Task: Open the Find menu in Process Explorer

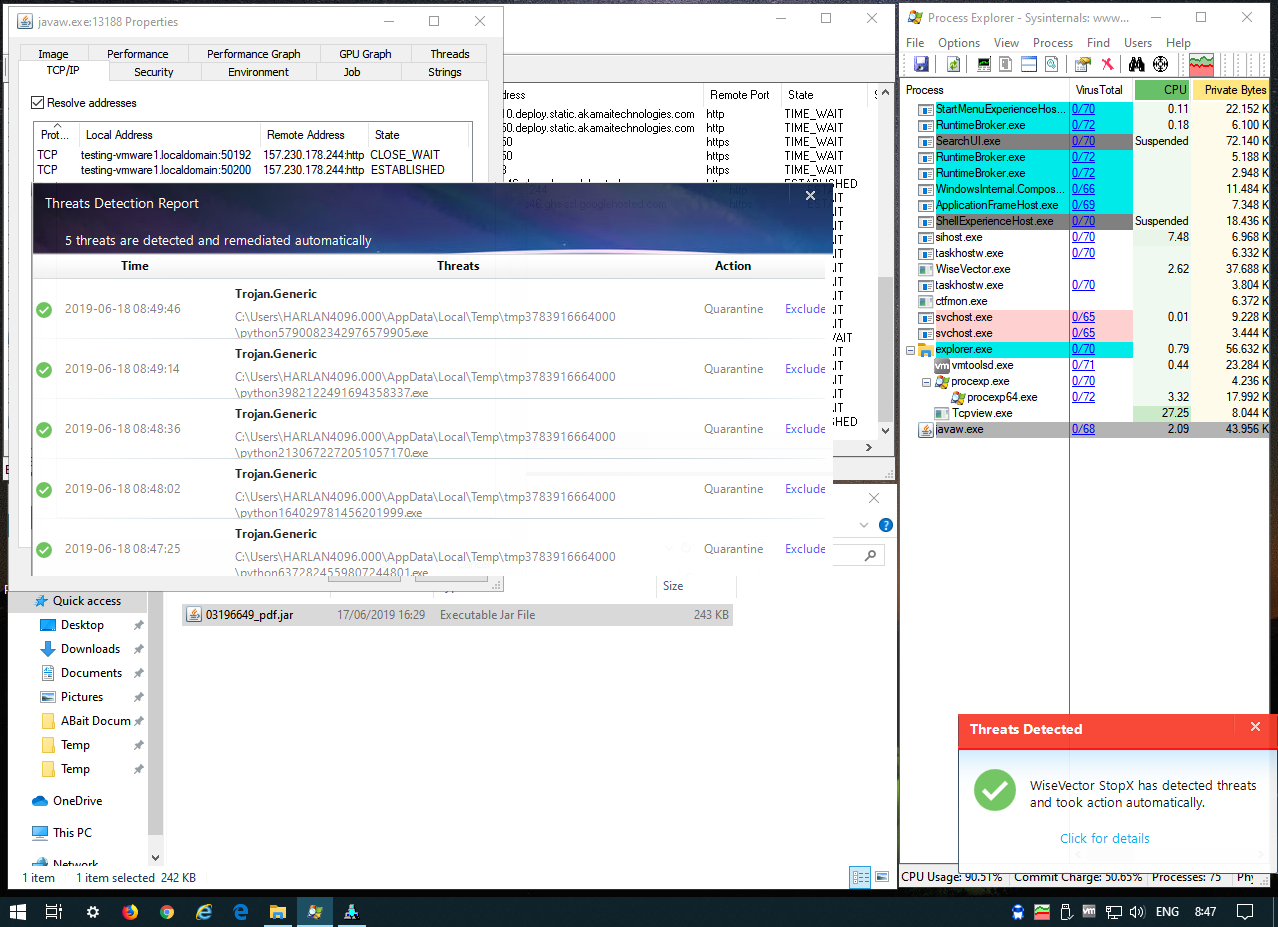Action: [1098, 43]
